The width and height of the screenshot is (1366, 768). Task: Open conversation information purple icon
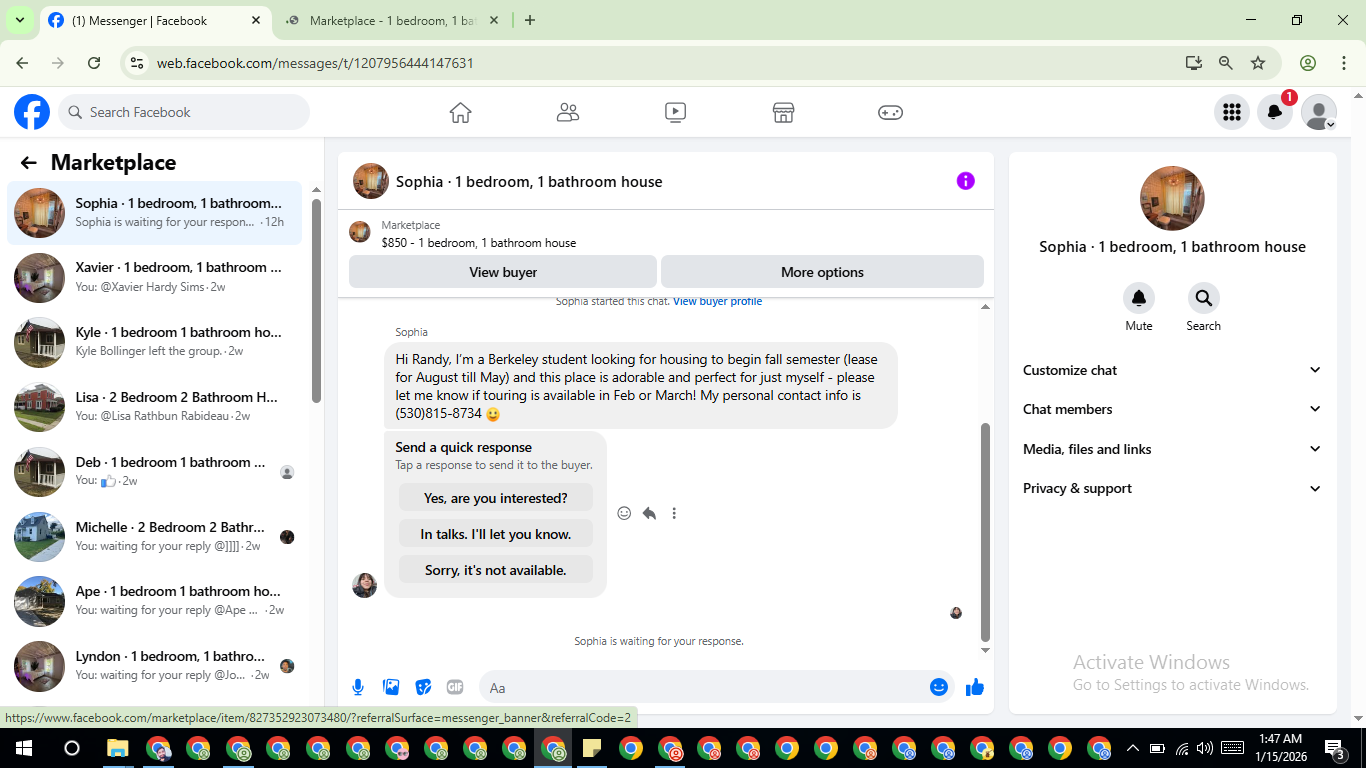click(x=965, y=181)
